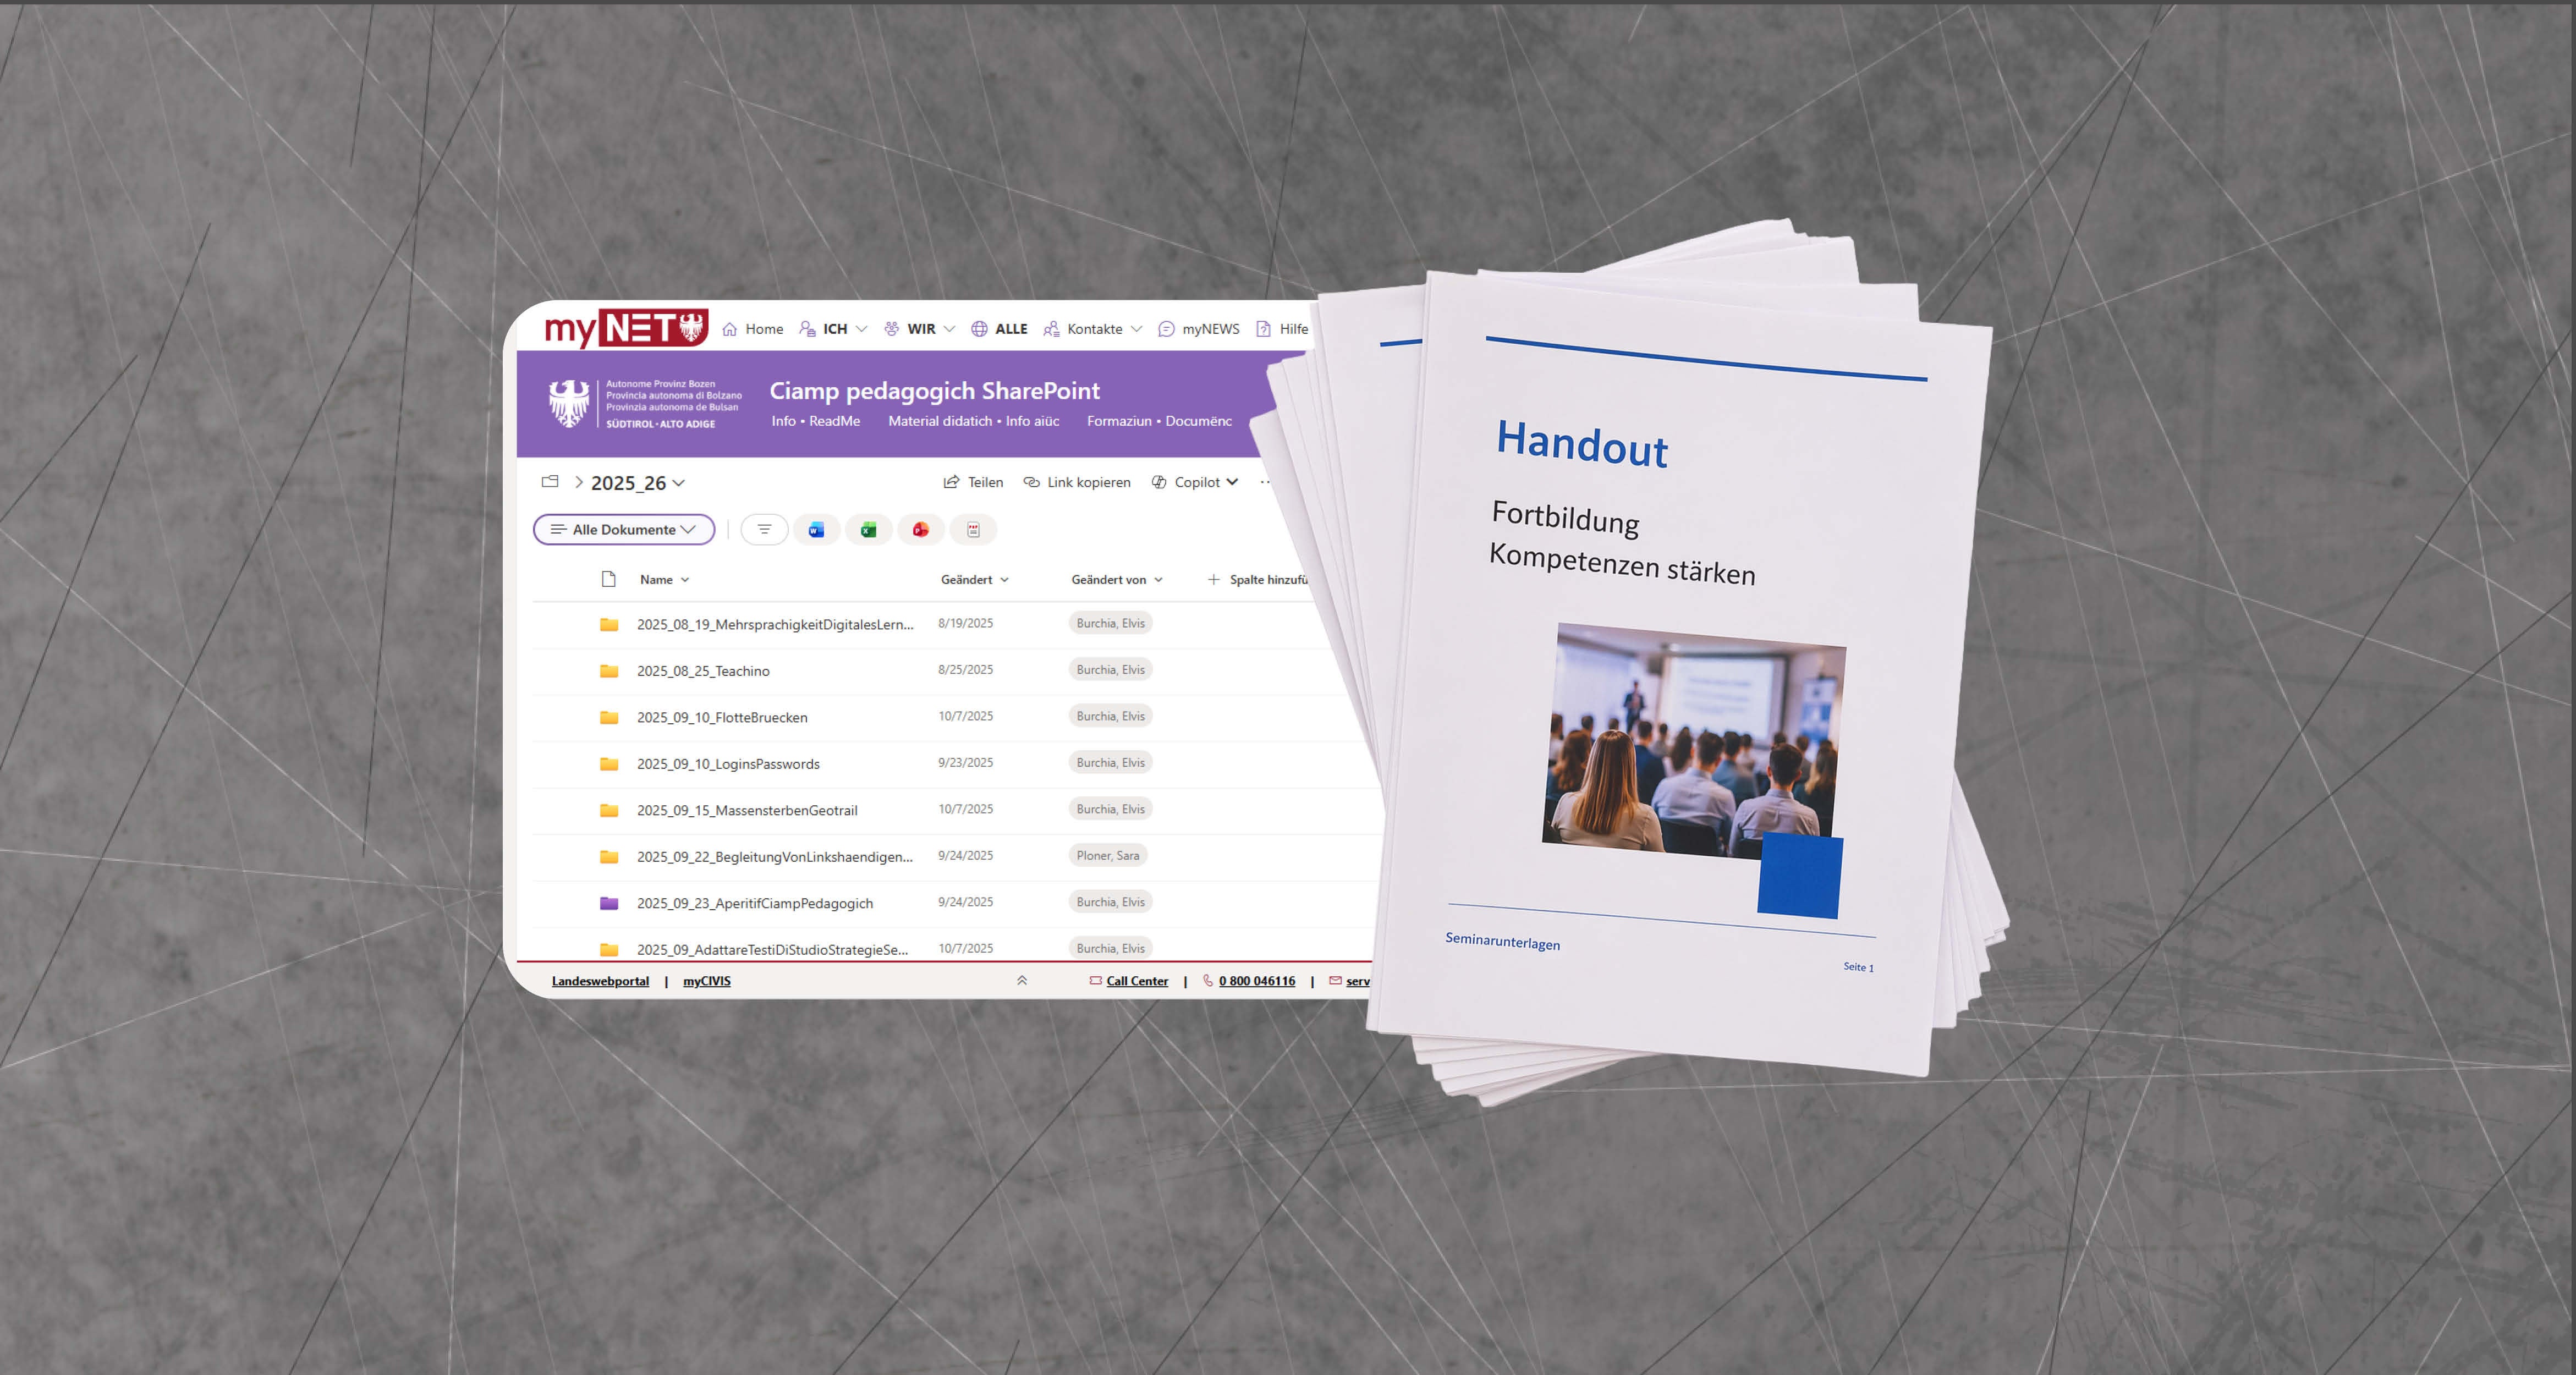Viewport: 2576px width, 1375px height.
Task: Click the scroll-to-top chevron in footer
Action: [x=1022, y=981]
